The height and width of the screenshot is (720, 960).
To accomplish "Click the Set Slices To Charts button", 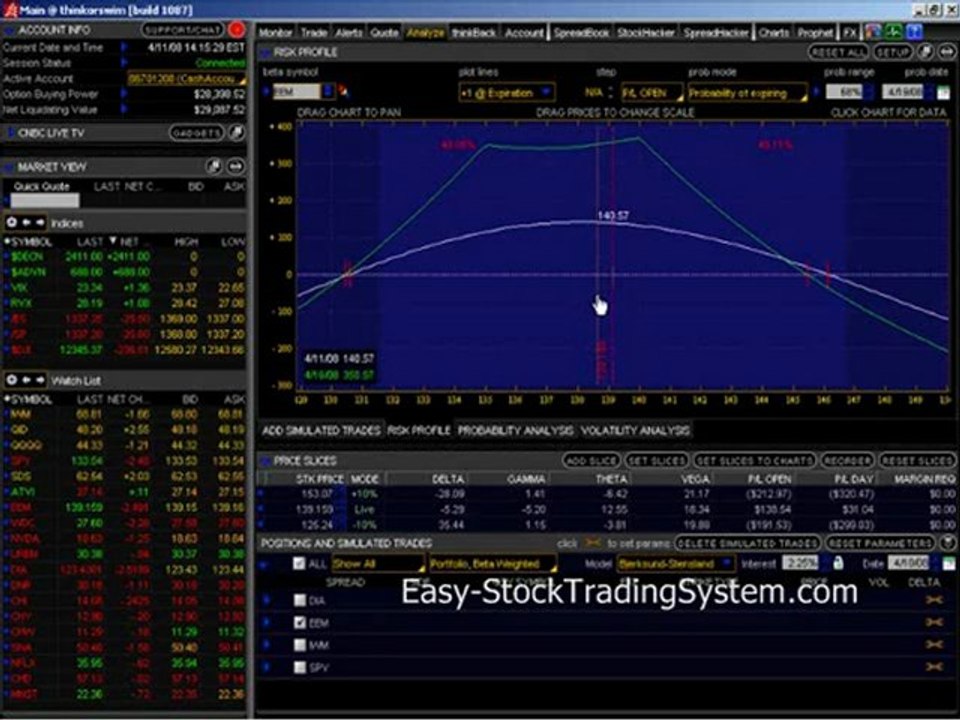I will tap(754, 460).
